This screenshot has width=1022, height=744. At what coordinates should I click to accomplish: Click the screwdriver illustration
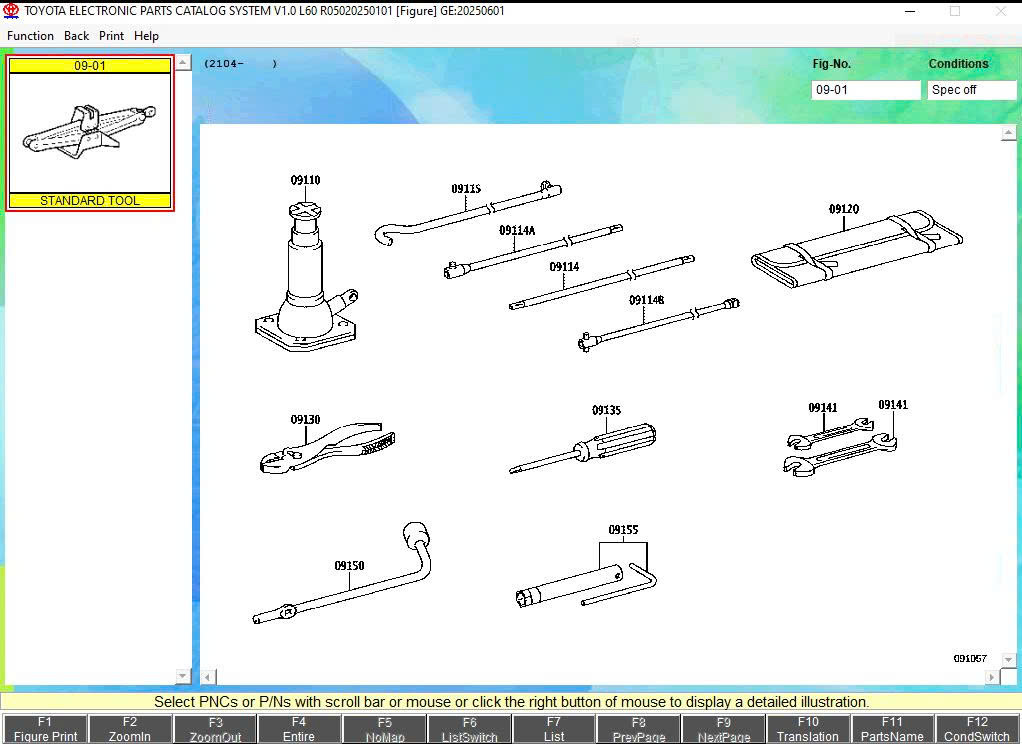(582, 450)
